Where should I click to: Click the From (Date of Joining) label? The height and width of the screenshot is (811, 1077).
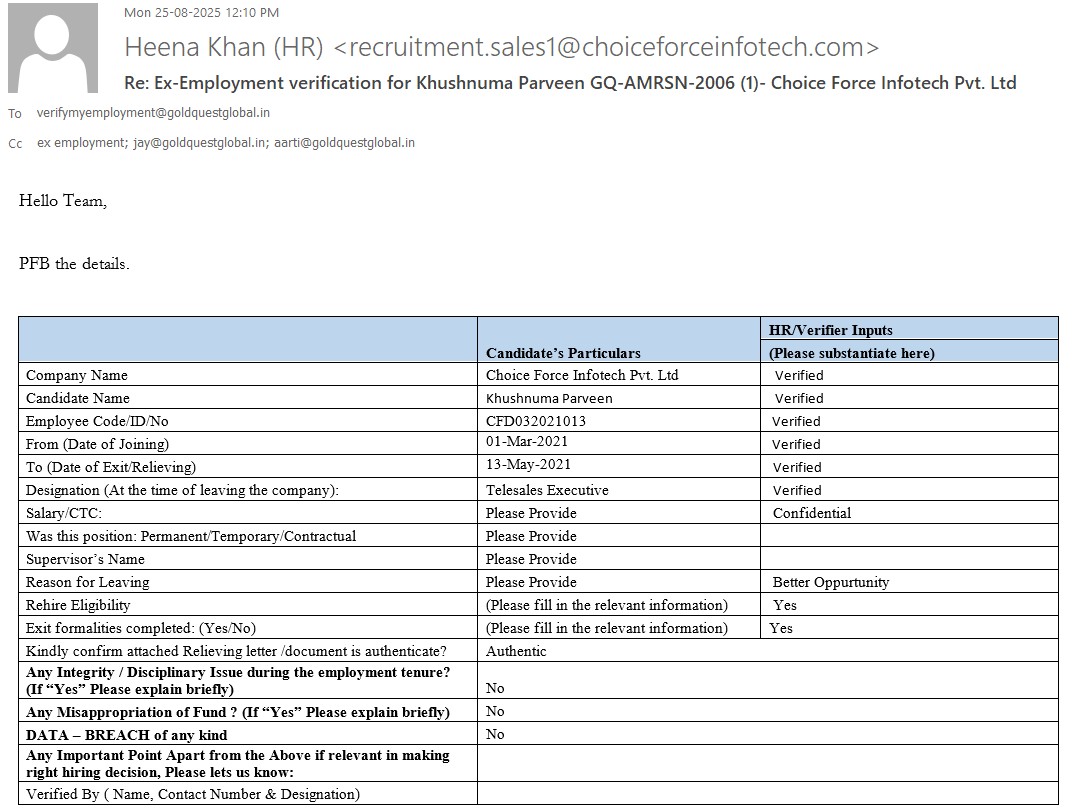(x=98, y=444)
